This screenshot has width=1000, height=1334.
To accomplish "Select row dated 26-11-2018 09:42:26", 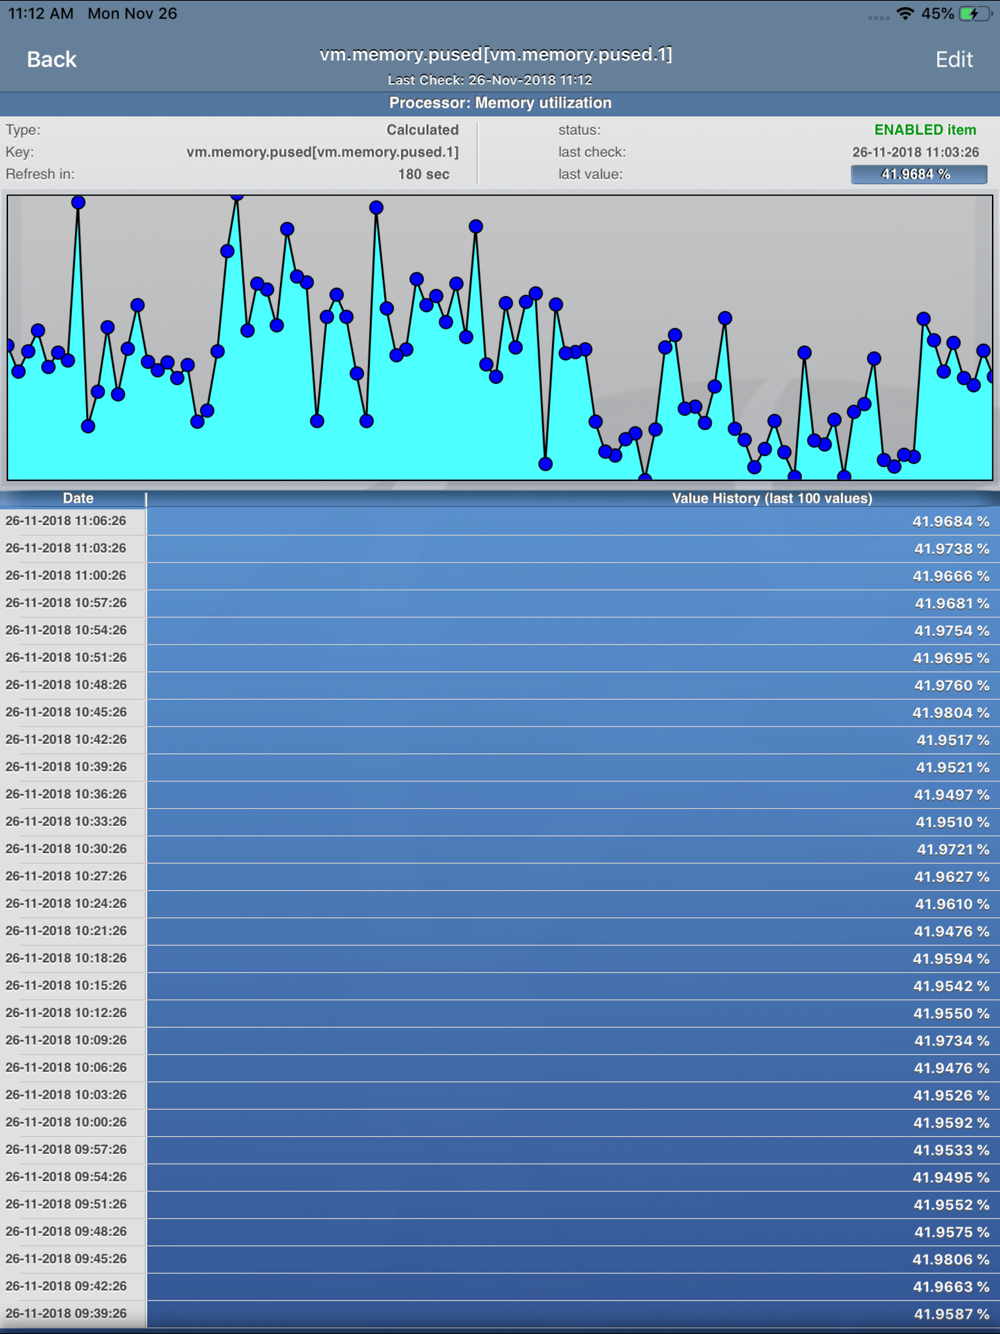I will point(500,1286).
